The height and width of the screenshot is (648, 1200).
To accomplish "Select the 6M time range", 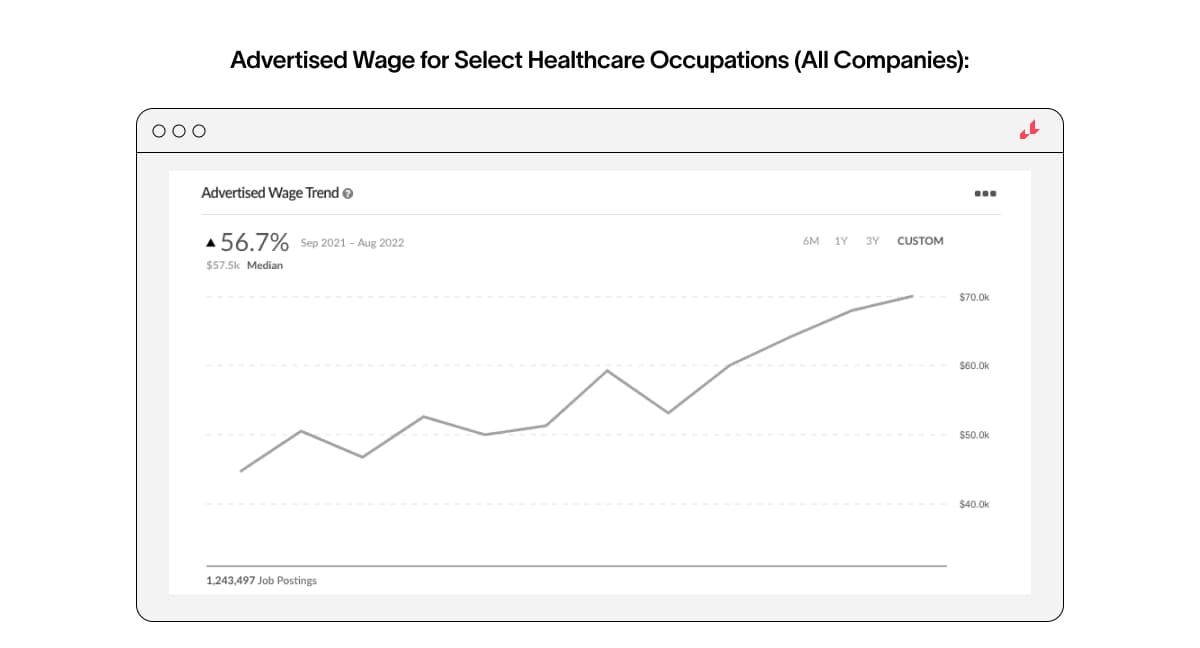I will (x=811, y=241).
